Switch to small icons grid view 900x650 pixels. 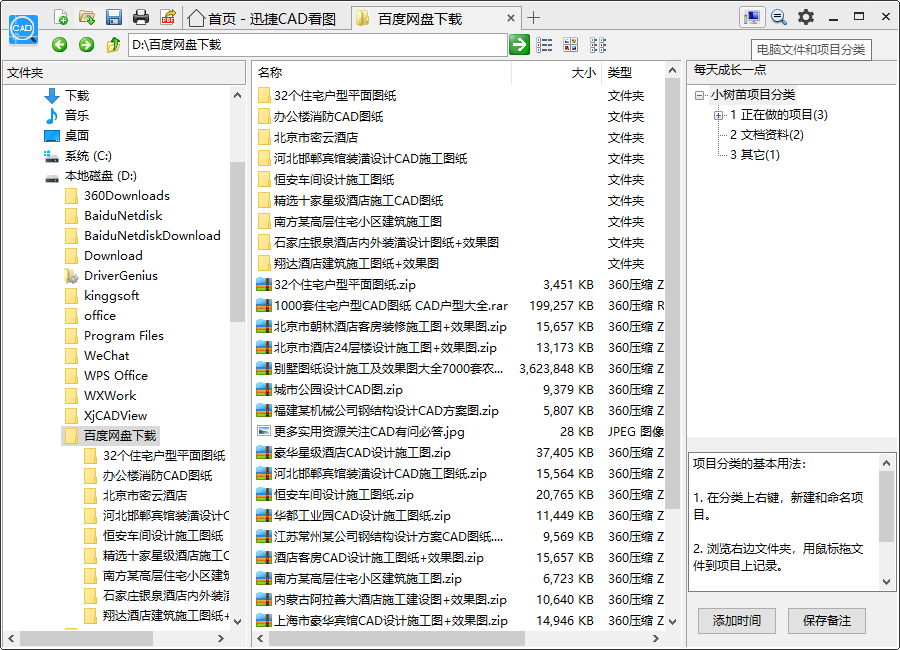coord(598,45)
